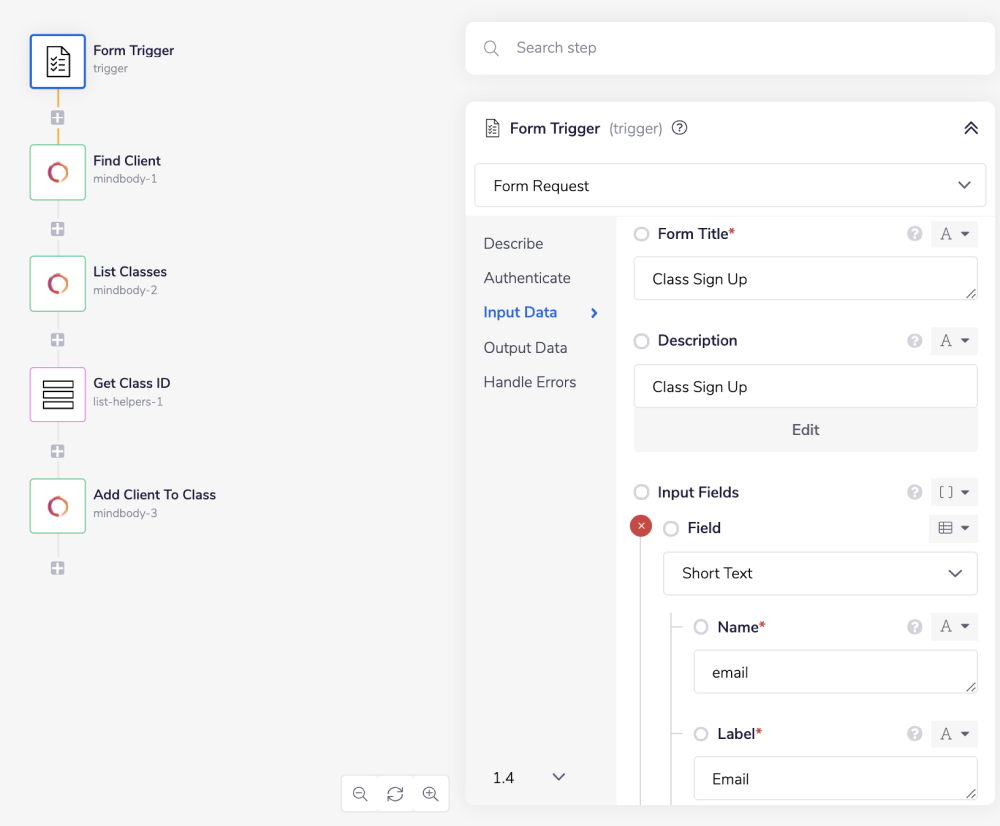The image size is (1000, 826).
Task: Open the Handle Errors tab
Action: point(530,382)
